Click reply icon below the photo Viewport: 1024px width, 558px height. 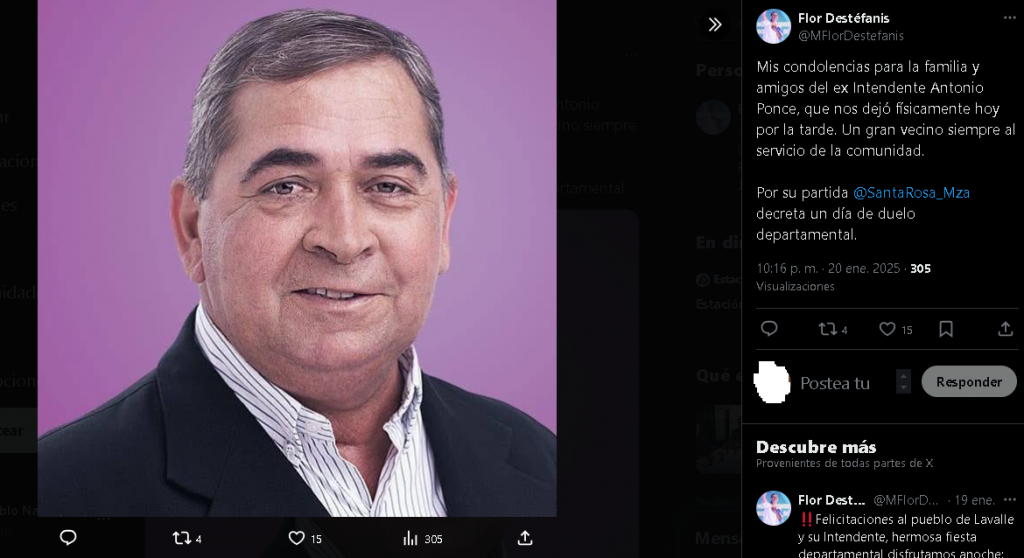coord(68,538)
